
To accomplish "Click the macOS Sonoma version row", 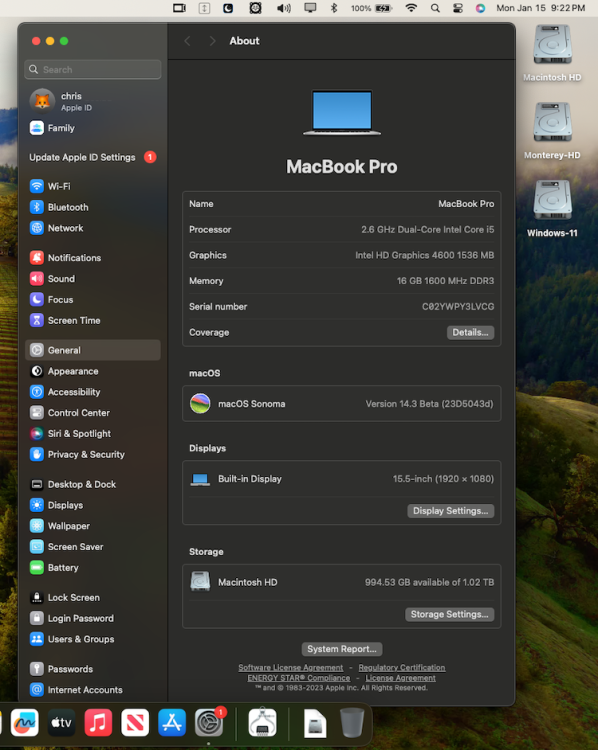I will (342, 404).
